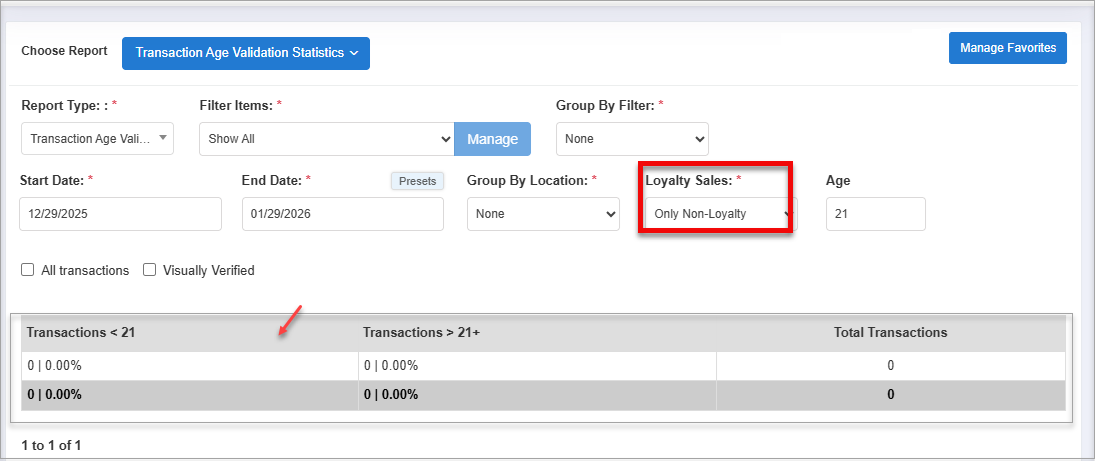Click the Manage Favorites button

click(x=1007, y=48)
